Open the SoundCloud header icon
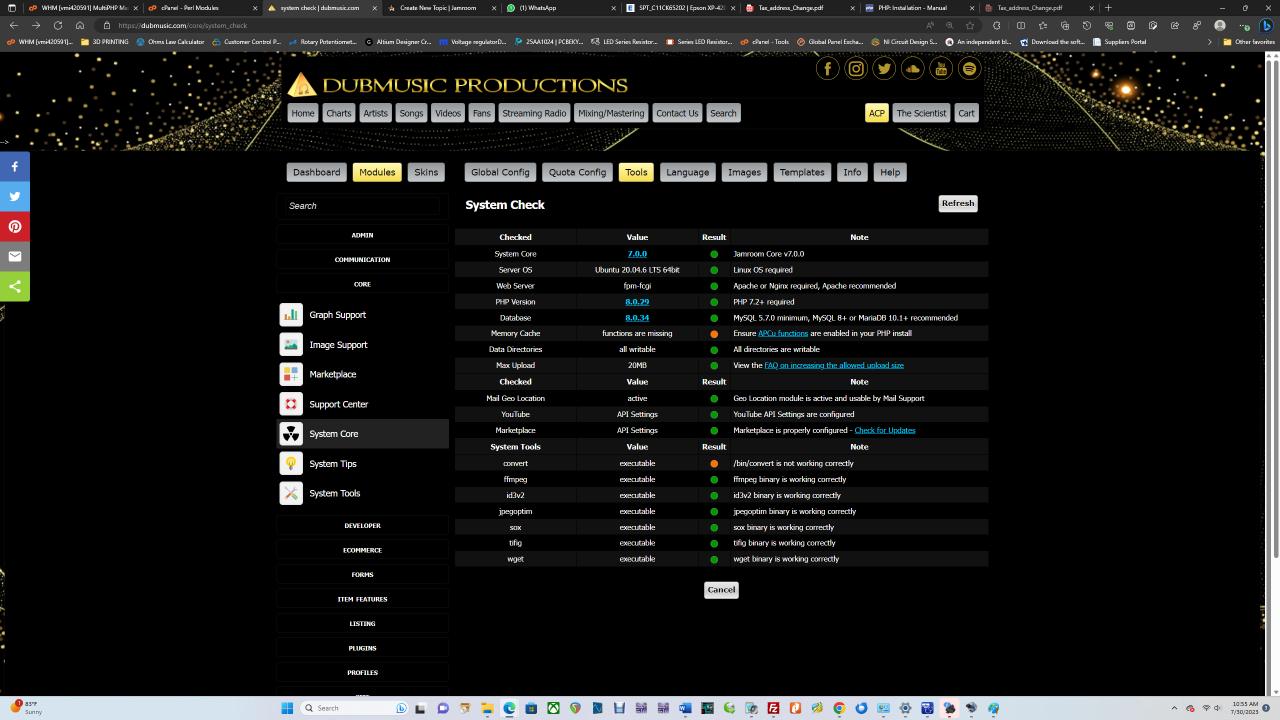 [x=912, y=69]
